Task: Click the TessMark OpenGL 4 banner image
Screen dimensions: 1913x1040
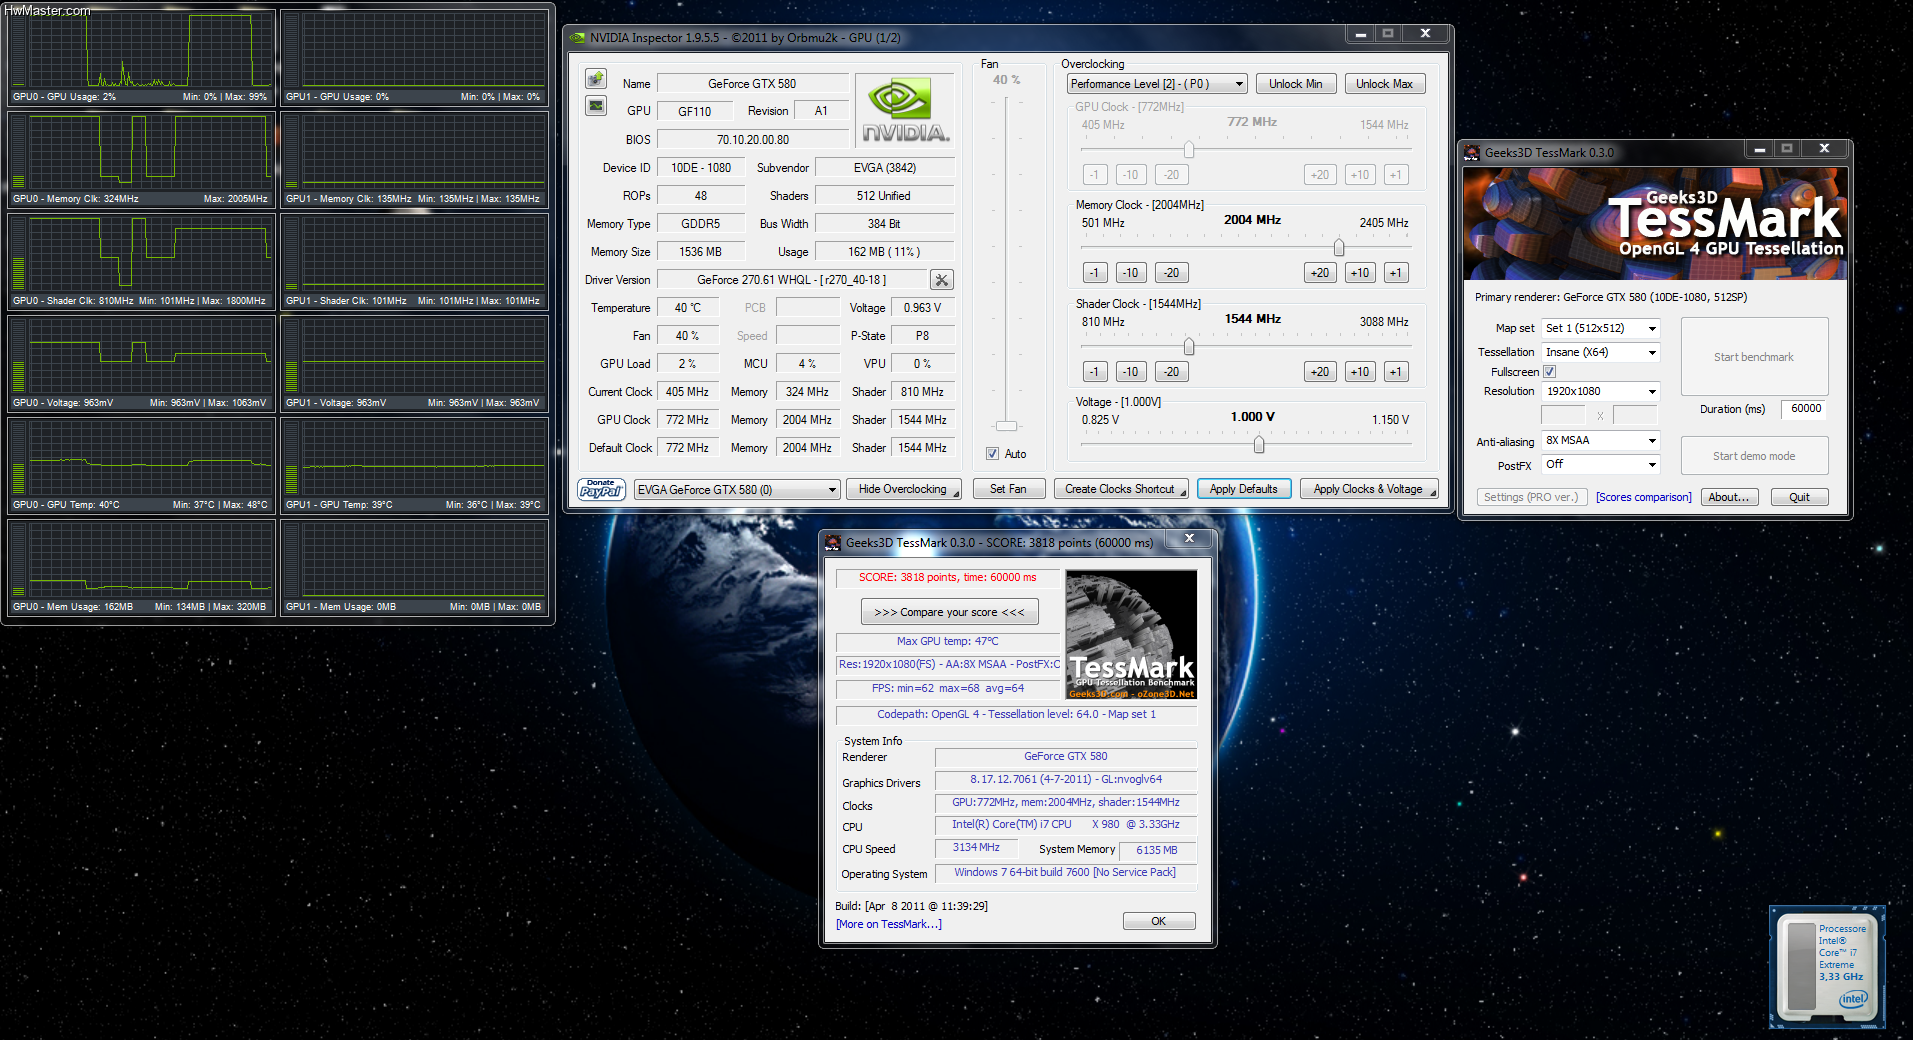Action: coord(1655,223)
